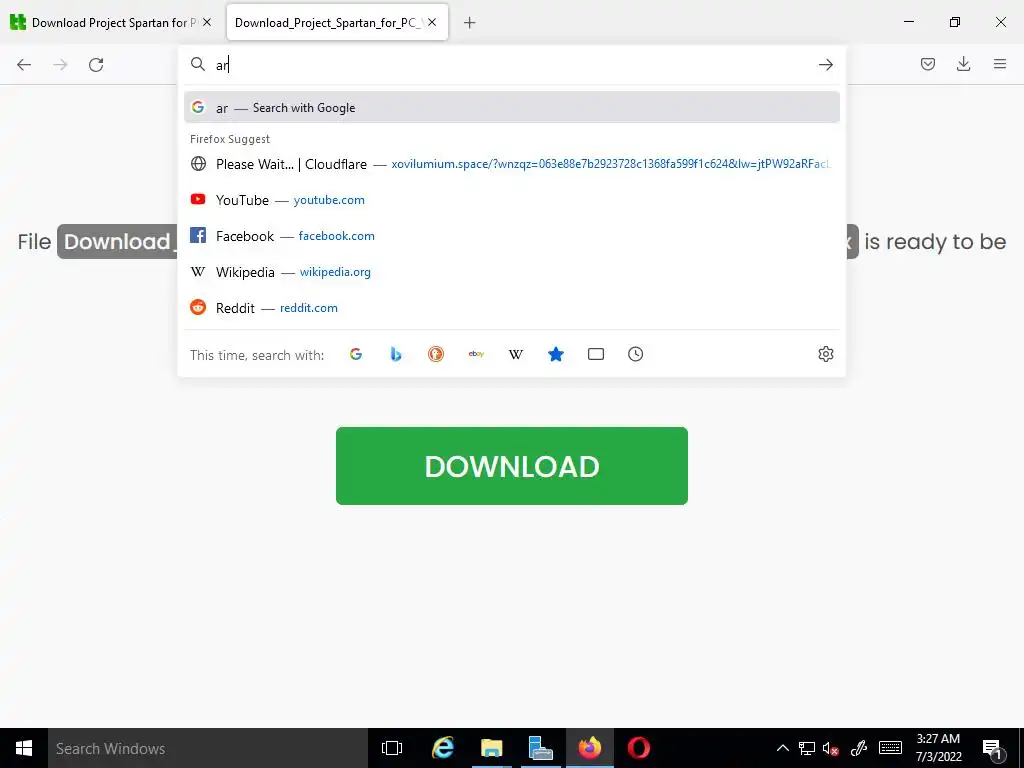Screen dimensions: 1024x768
Task: Search history via the clock icon
Action: [635, 354]
